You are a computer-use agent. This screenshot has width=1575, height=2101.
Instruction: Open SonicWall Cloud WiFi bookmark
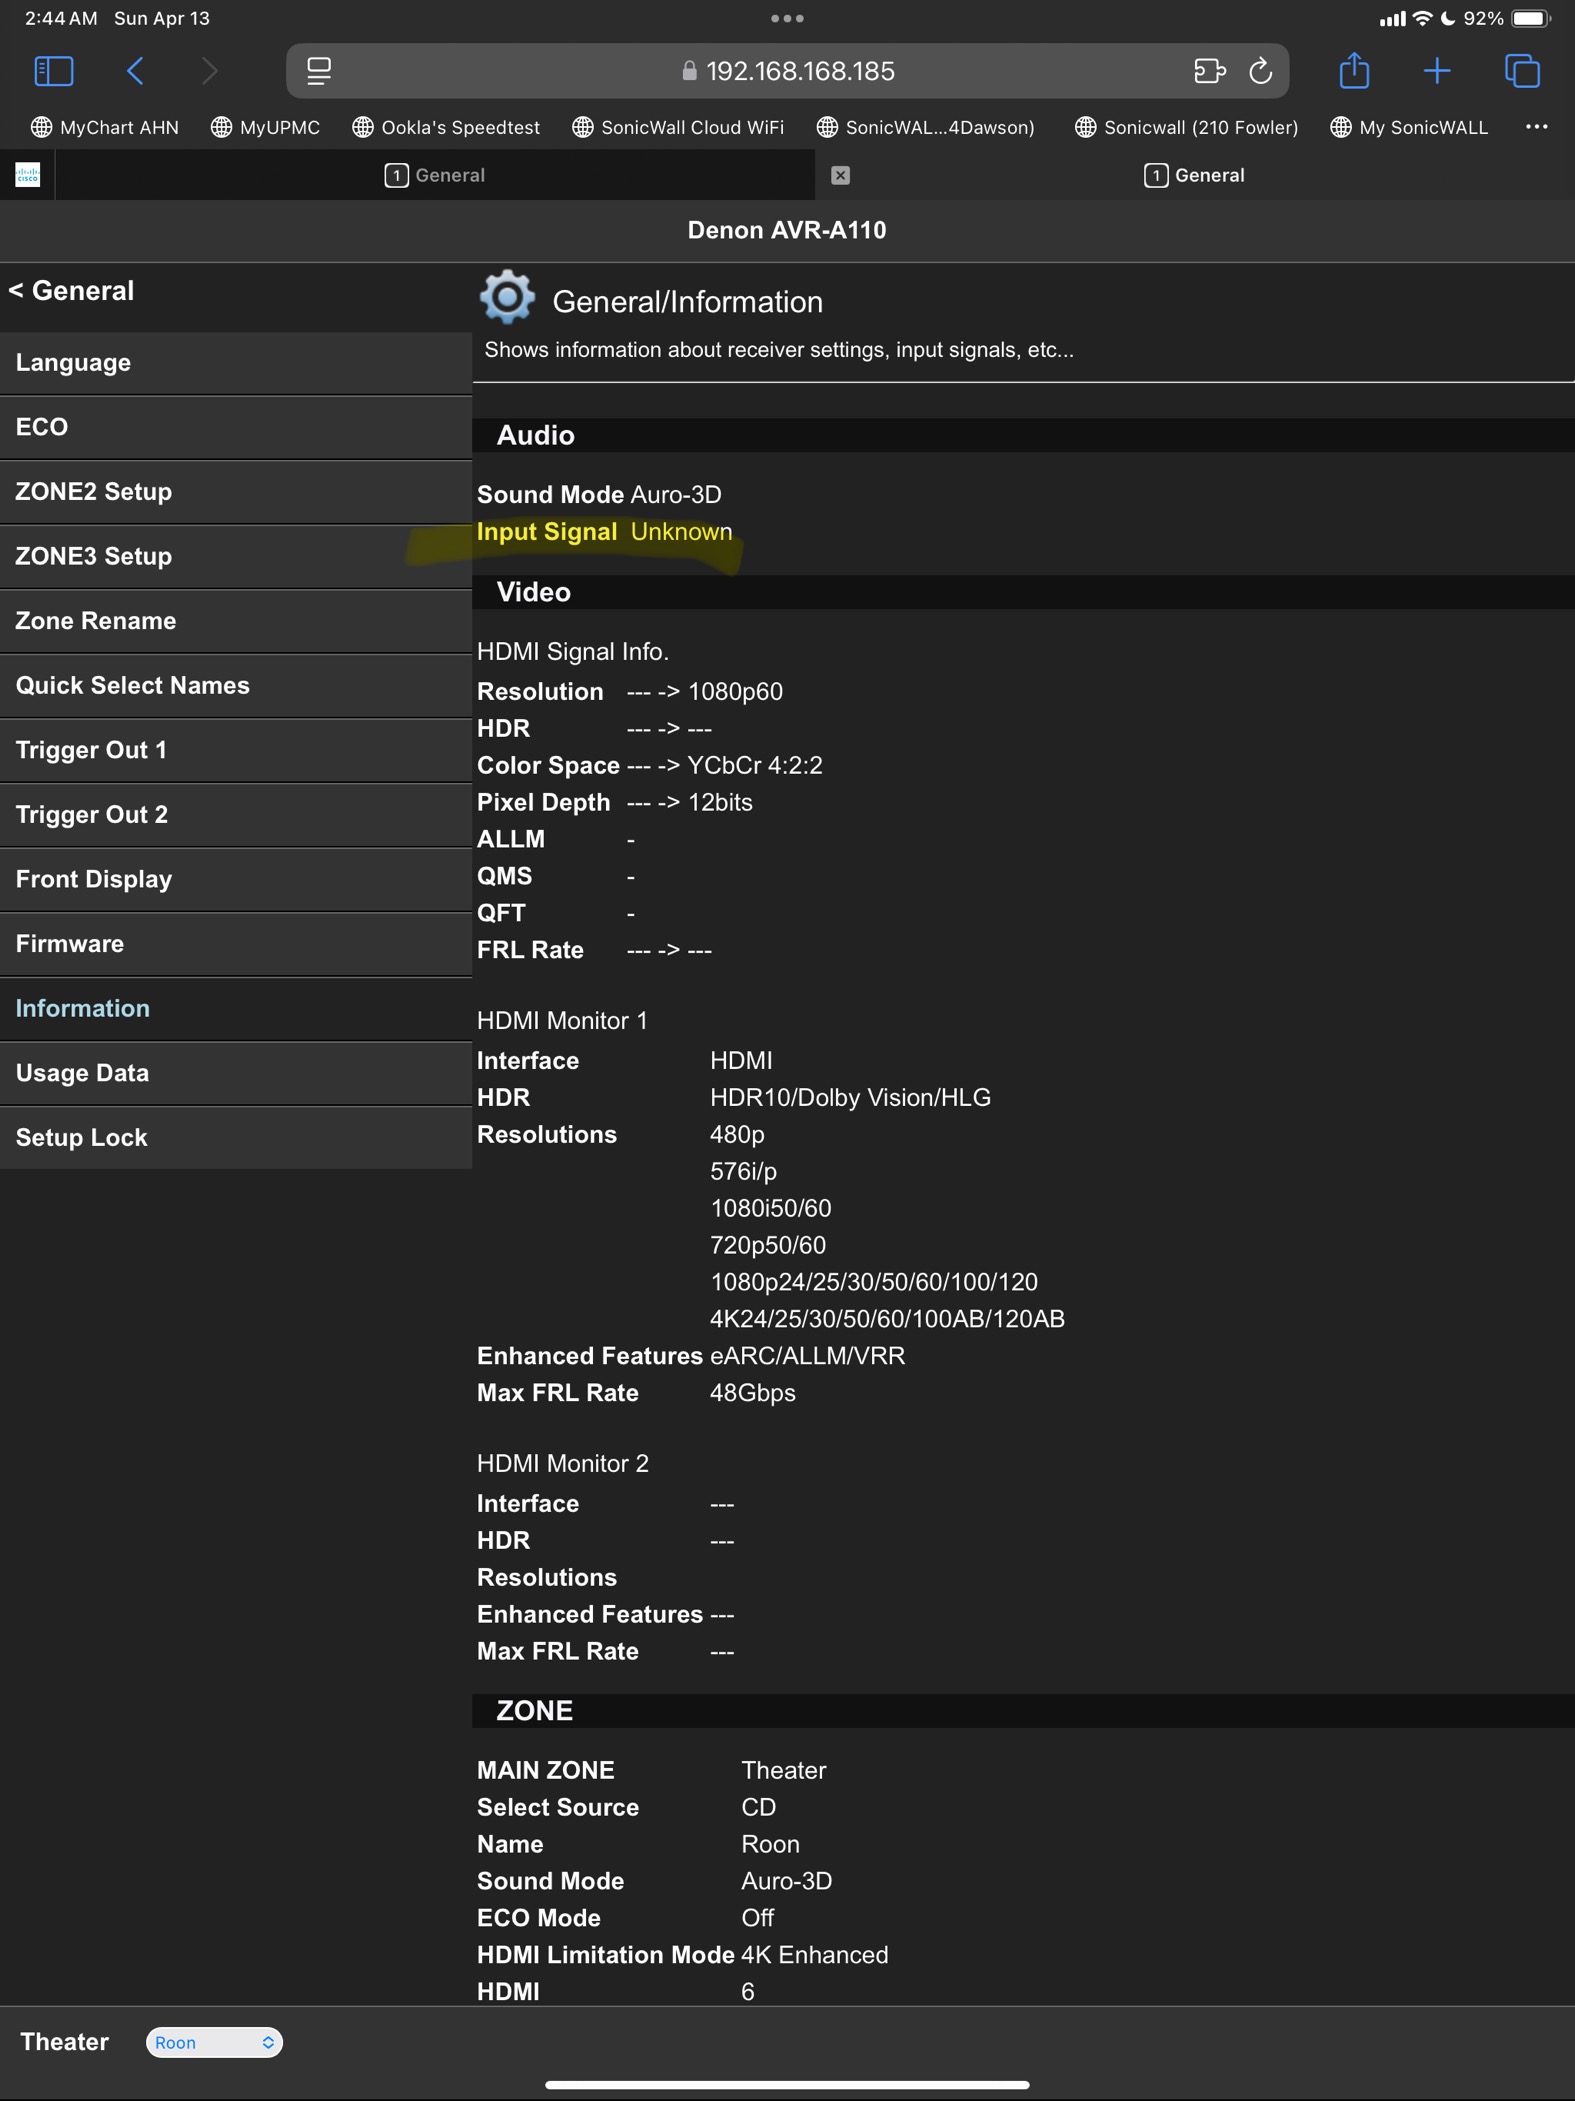coord(678,127)
